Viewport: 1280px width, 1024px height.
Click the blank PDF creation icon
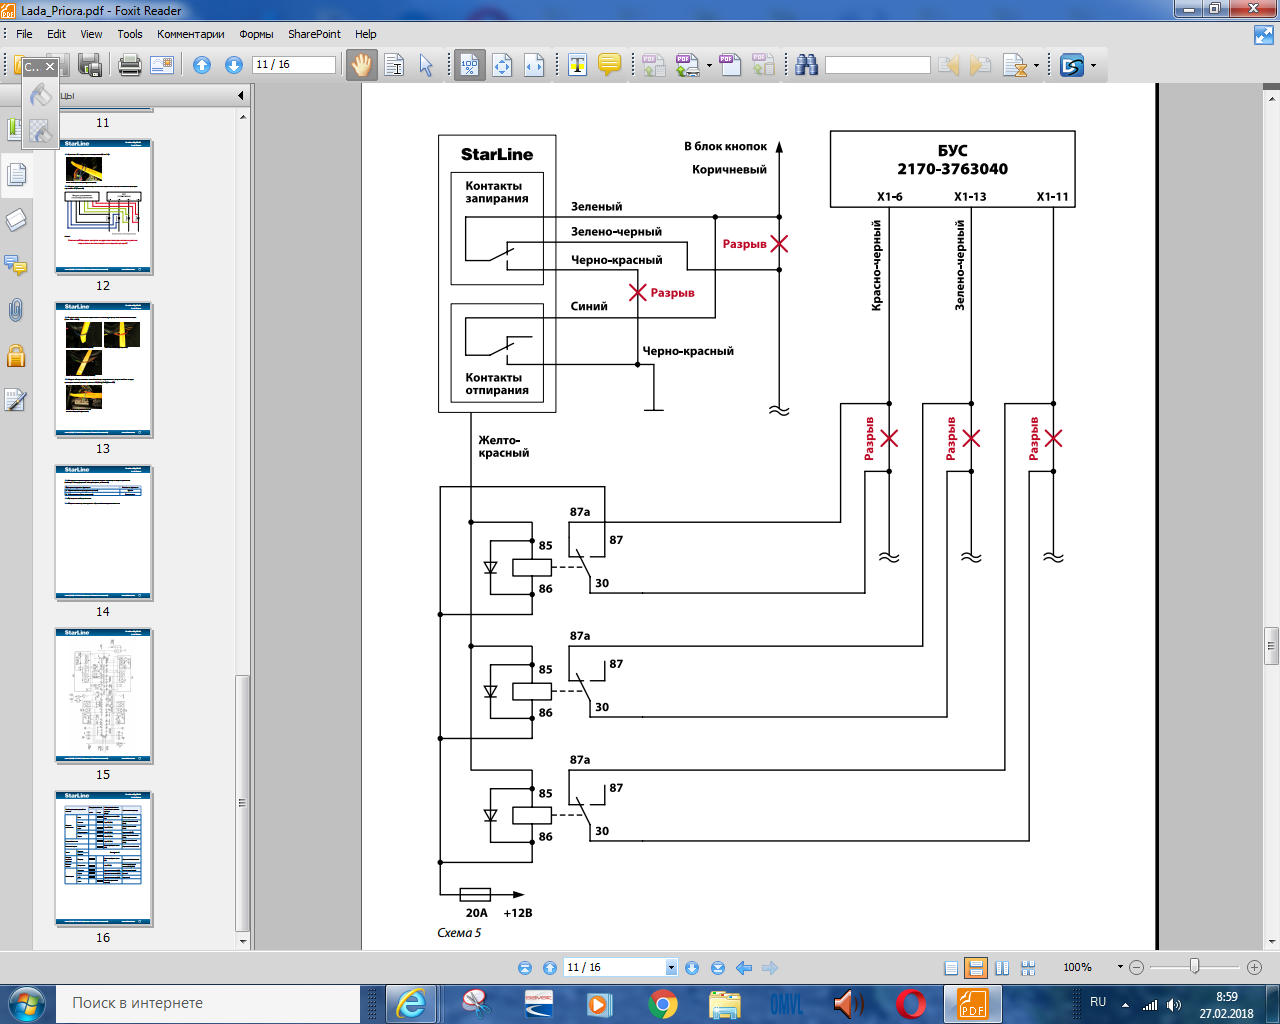point(729,65)
